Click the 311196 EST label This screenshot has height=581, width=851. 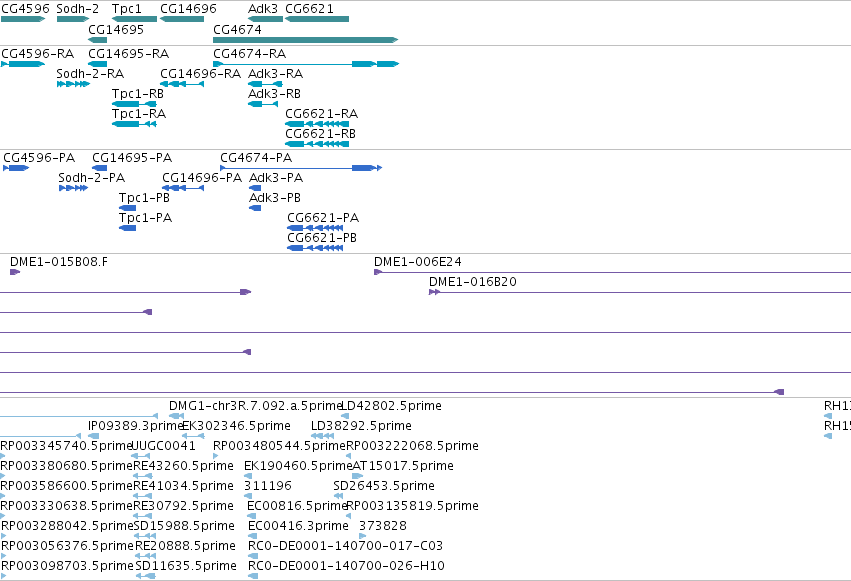[x=268, y=486]
